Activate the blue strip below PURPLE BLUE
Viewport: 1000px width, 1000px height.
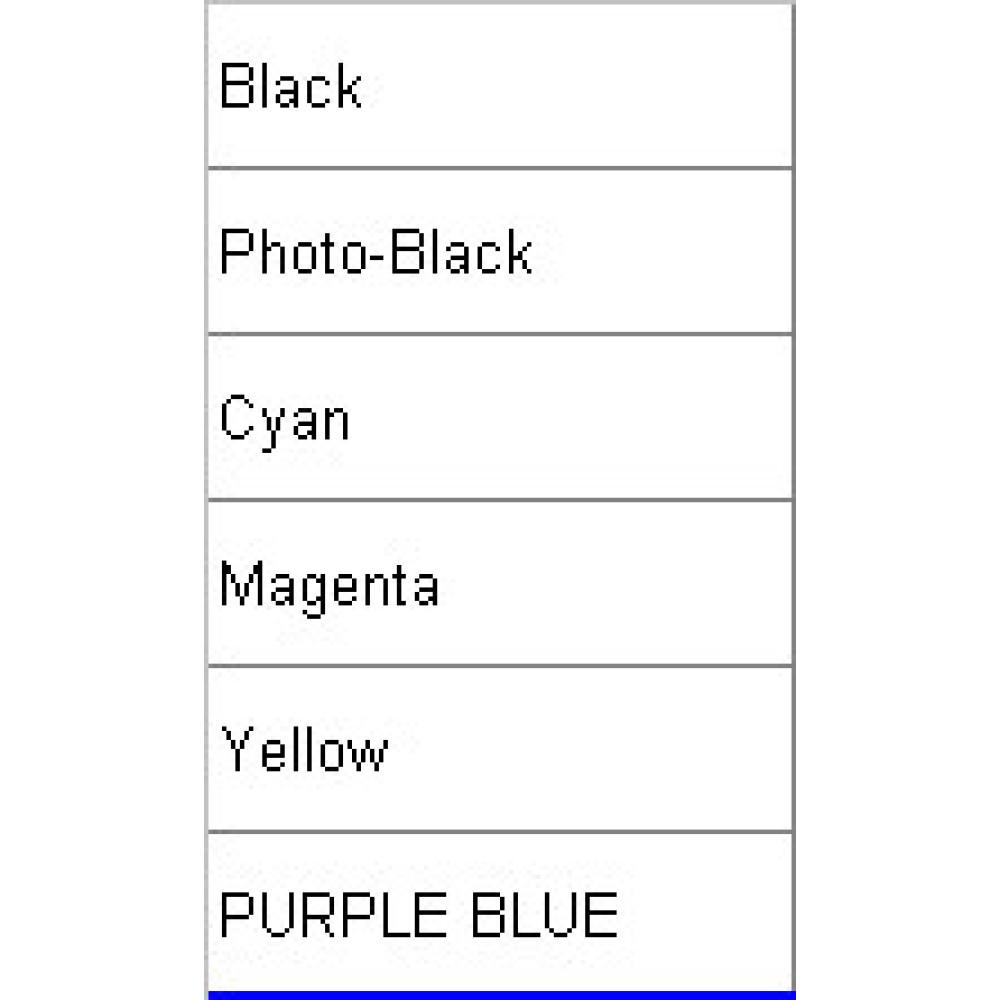pyautogui.click(x=502, y=996)
